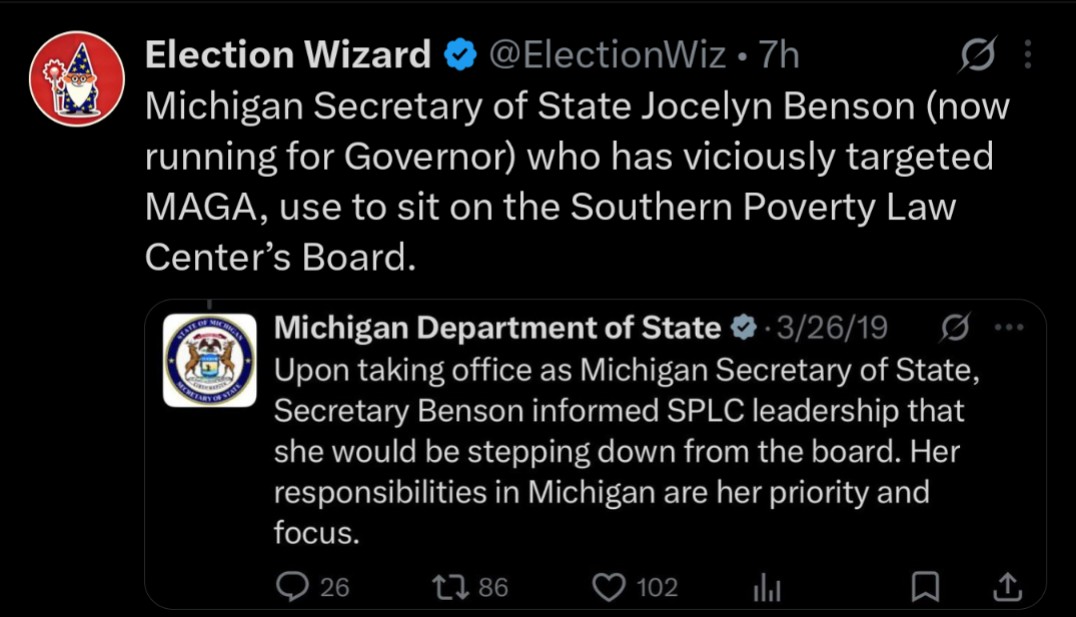Like the post with the heart icon

pyautogui.click(x=609, y=587)
